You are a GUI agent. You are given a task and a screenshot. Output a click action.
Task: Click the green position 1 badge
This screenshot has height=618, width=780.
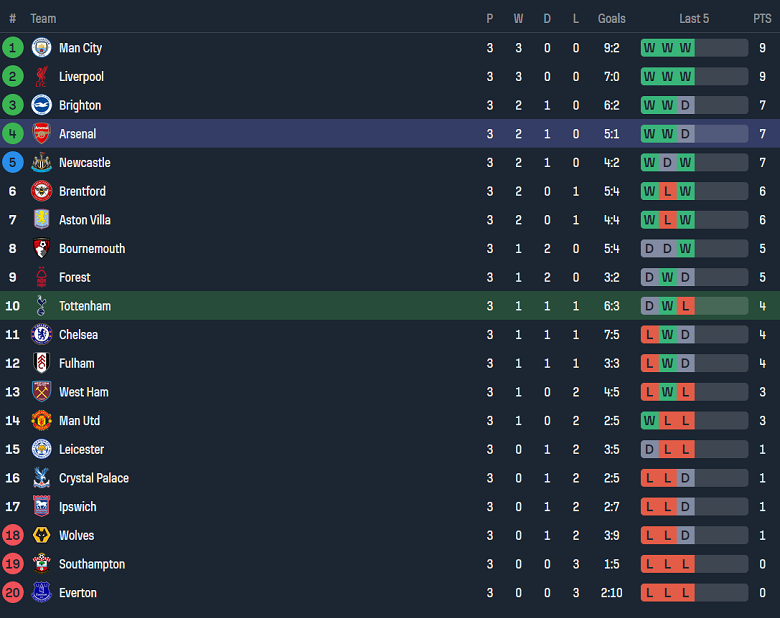tap(13, 48)
